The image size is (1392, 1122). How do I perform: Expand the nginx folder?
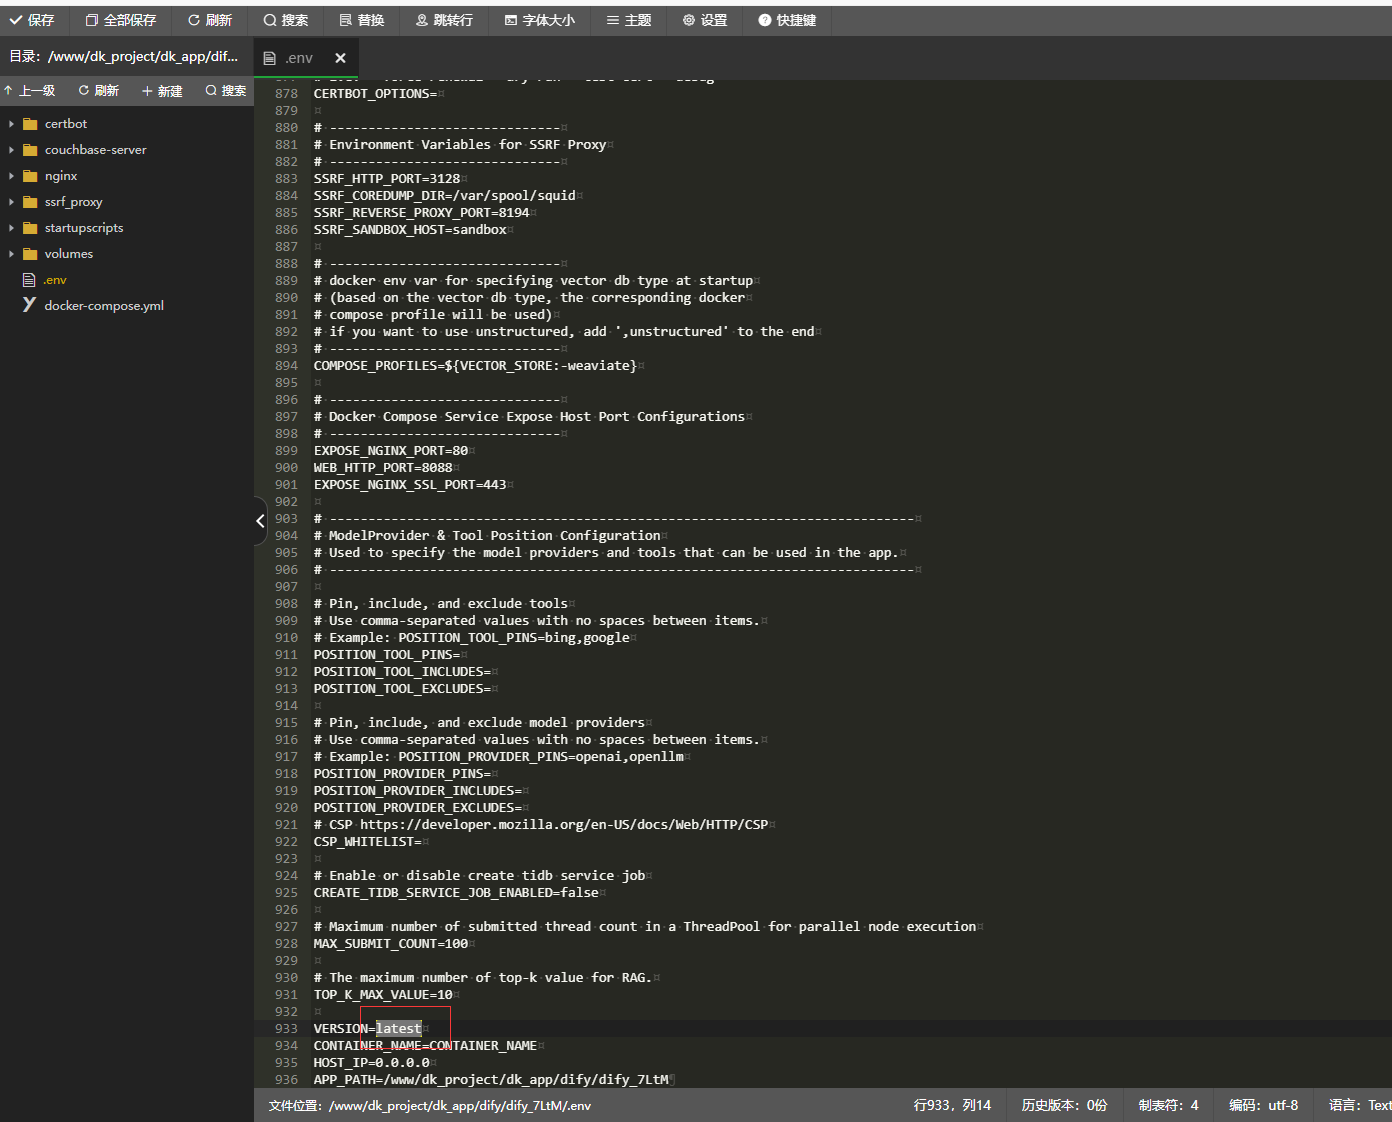click(61, 176)
